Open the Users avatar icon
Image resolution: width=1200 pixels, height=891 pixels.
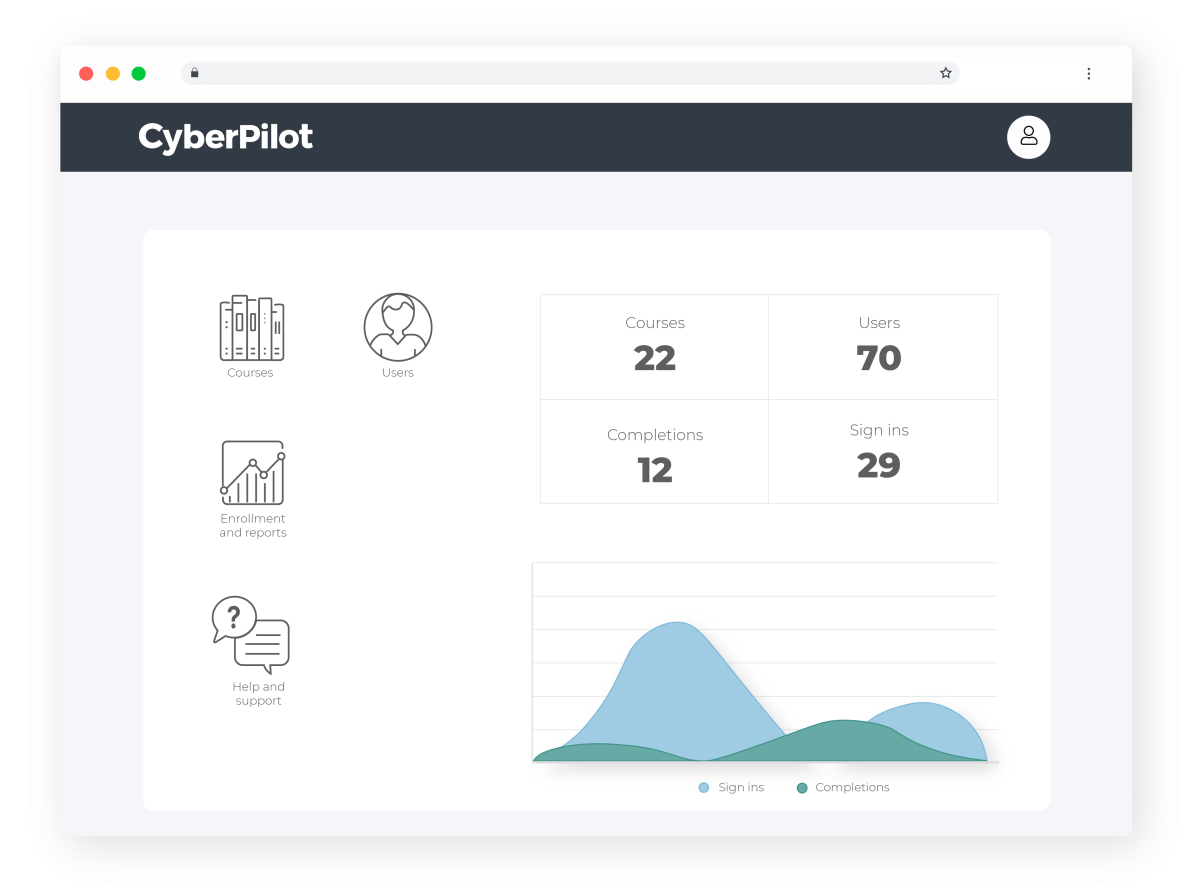tap(398, 327)
